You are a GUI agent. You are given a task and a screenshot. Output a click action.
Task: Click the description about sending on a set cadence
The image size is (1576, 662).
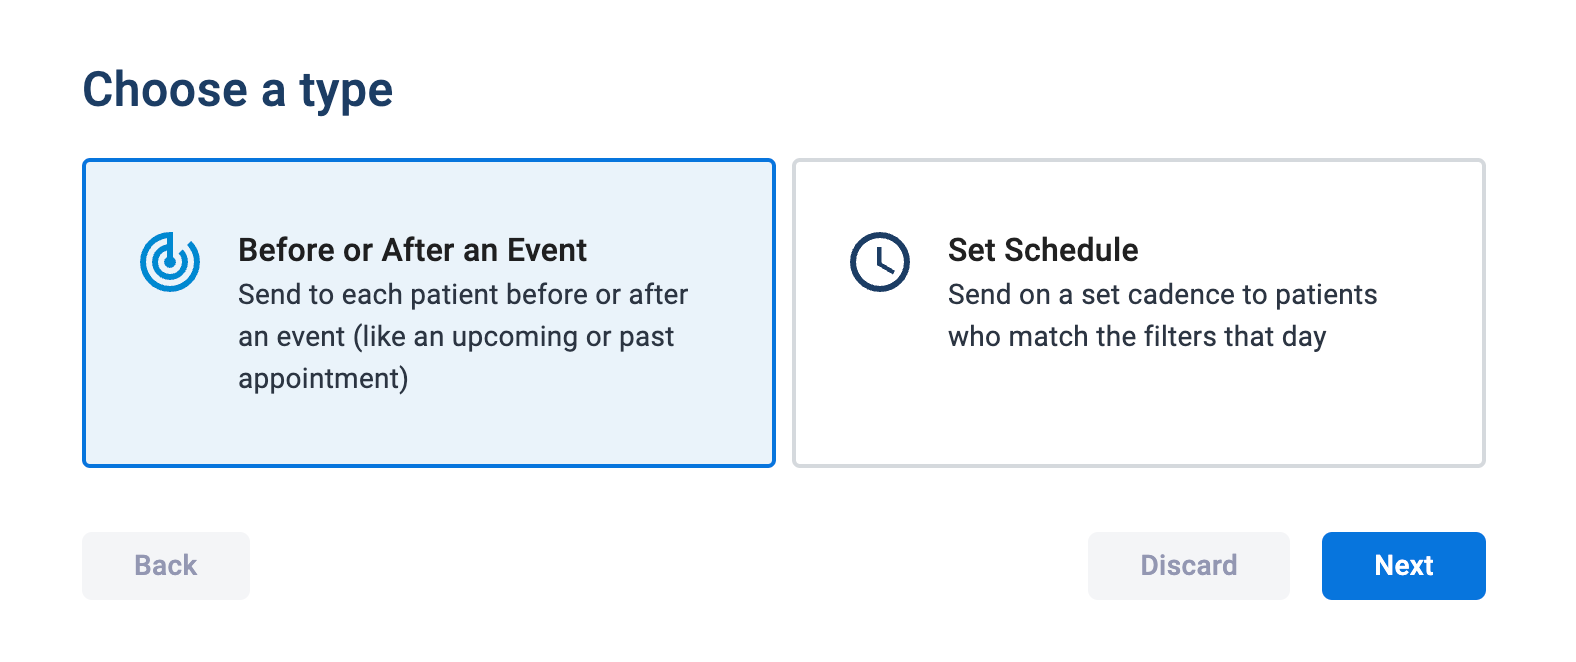pyautogui.click(x=1163, y=315)
